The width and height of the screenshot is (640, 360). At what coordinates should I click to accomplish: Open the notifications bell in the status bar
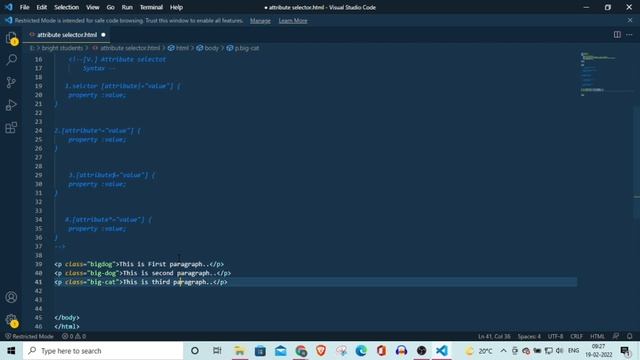pyautogui.click(x=629, y=336)
